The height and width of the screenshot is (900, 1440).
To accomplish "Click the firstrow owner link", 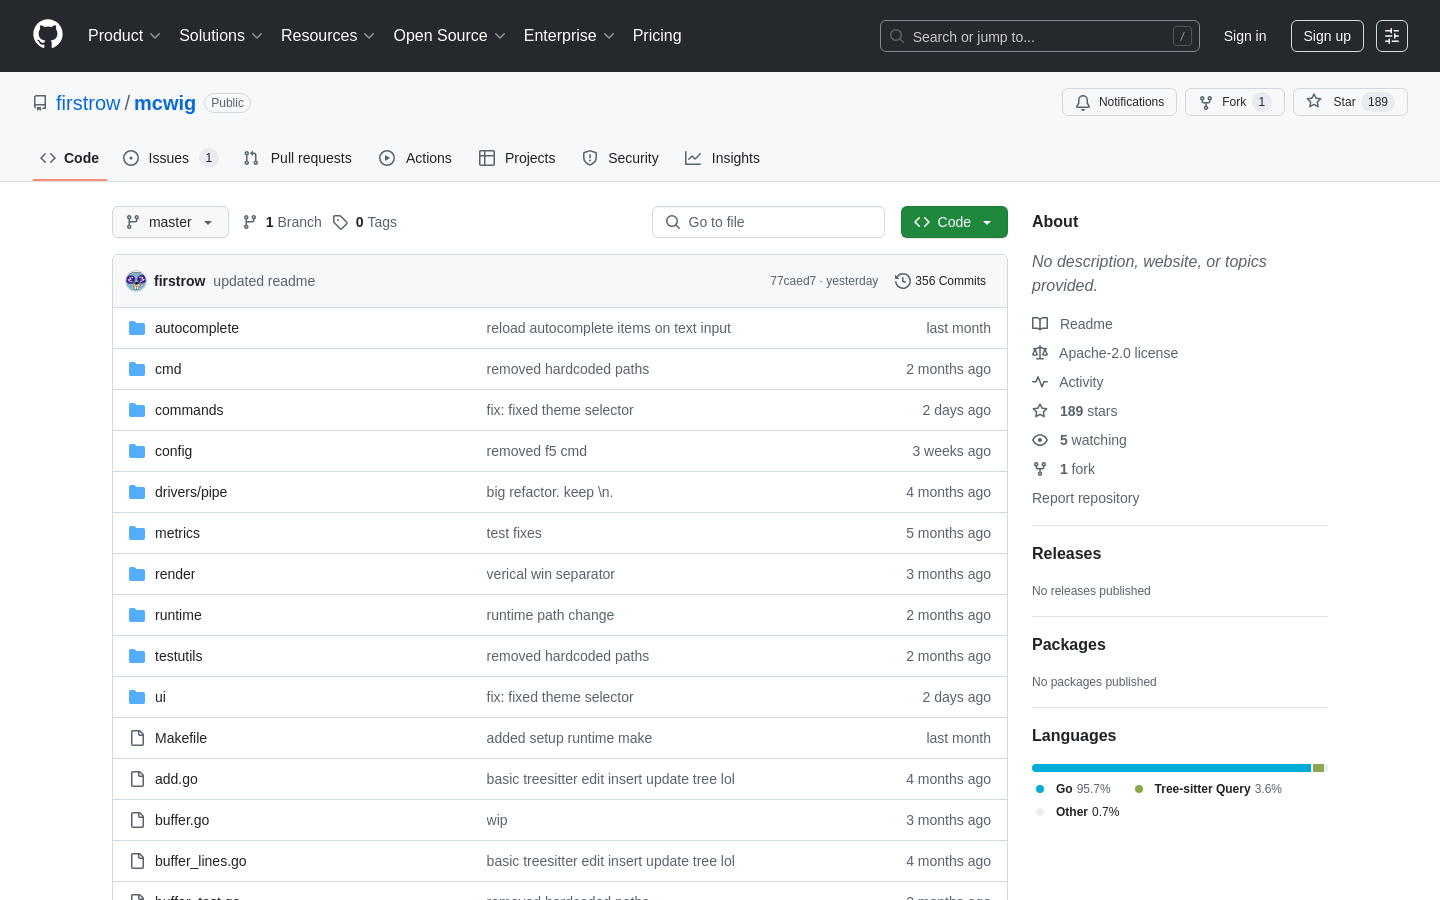I will point(88,103).
